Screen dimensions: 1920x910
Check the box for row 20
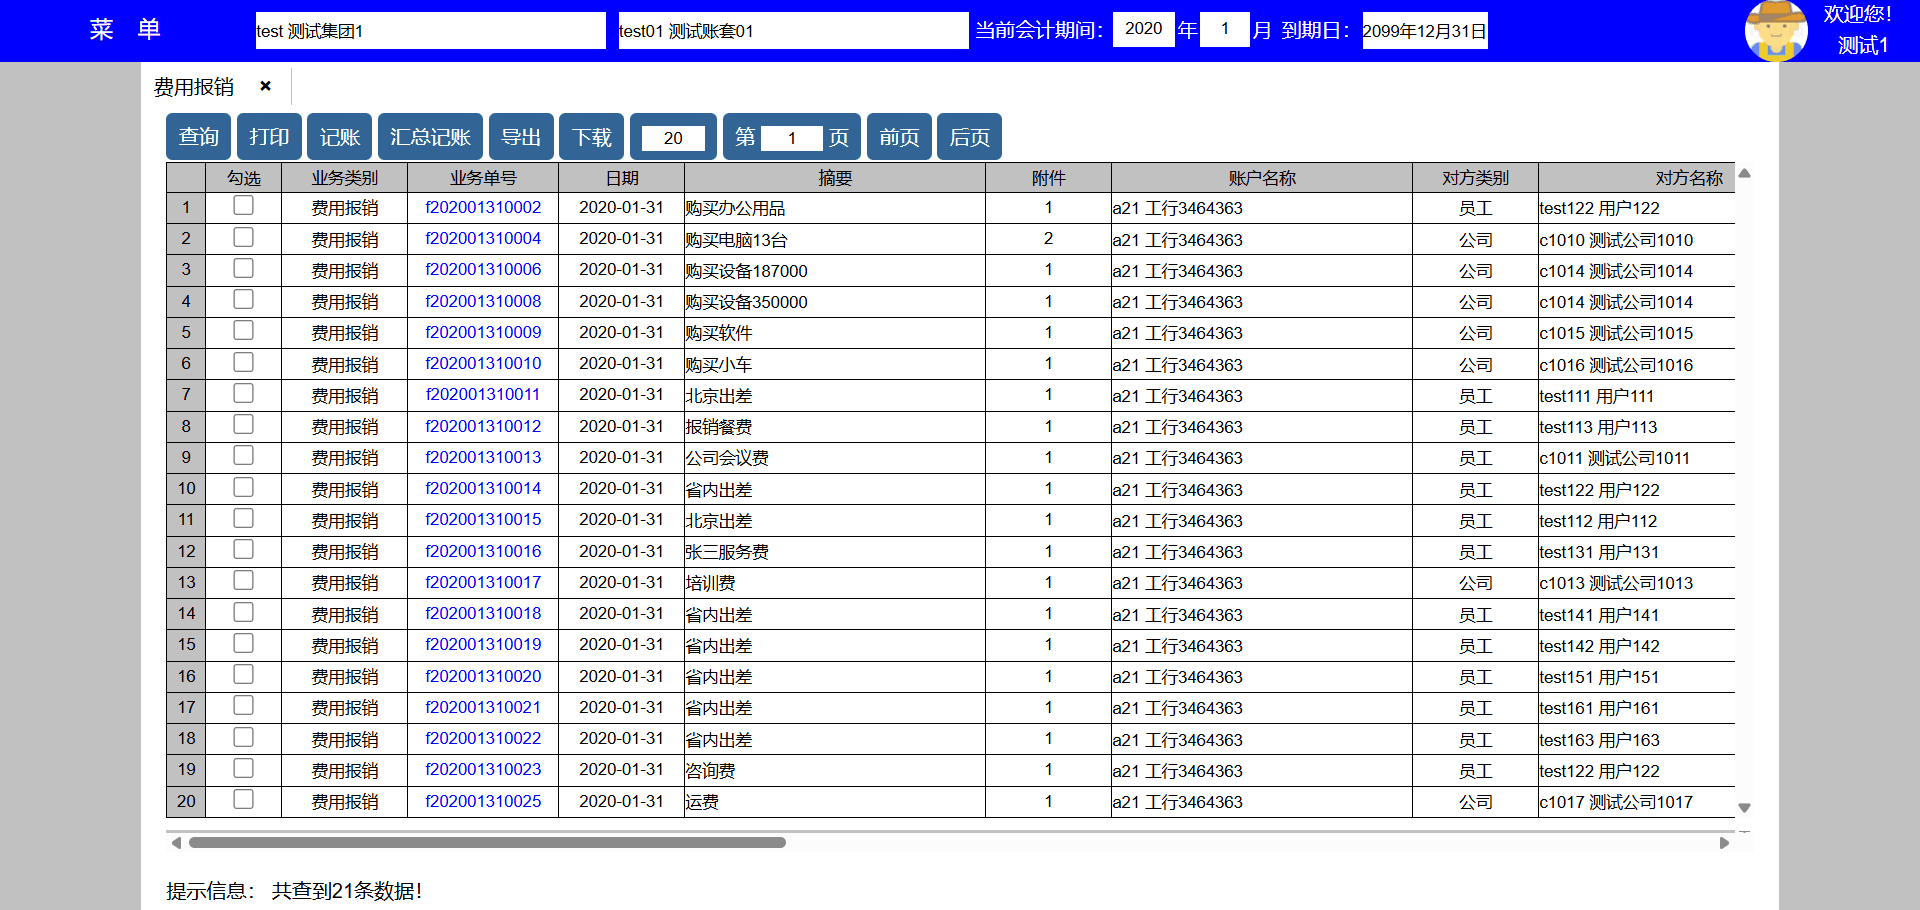[243, 800]
